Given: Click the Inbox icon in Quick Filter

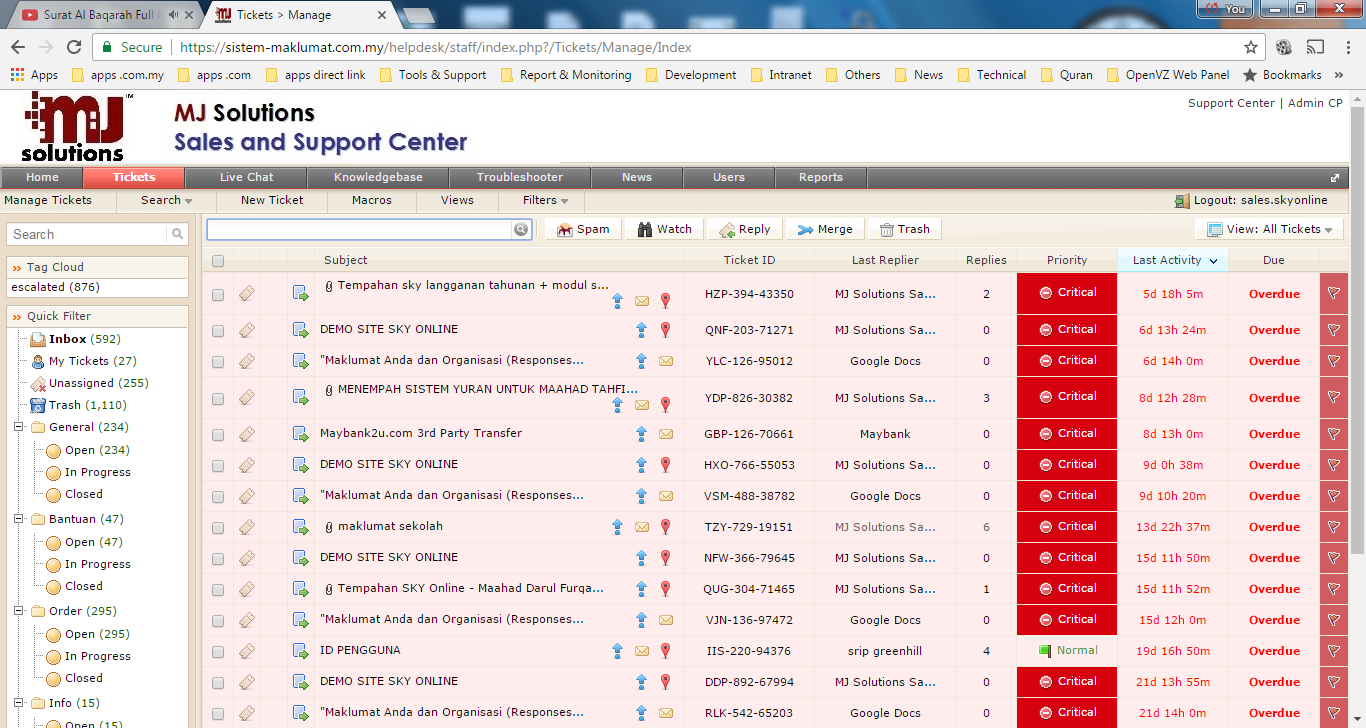Looking at the screenshot, I should [x=38, y=339].
